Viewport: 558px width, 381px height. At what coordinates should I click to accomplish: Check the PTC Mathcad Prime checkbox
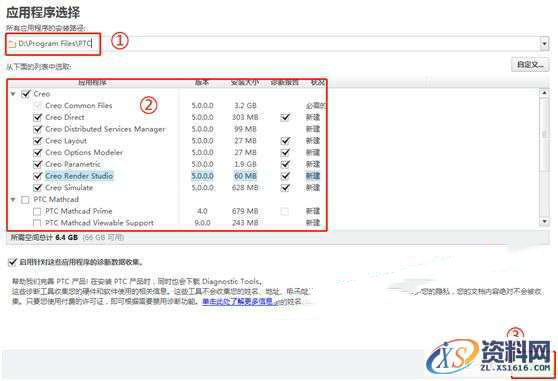coord(37,212)
